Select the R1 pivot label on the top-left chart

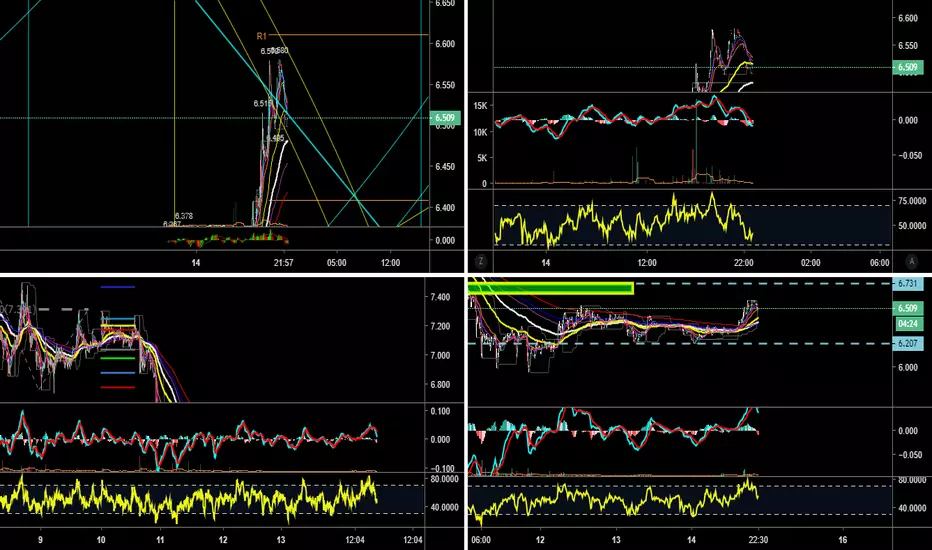[262, 36]
